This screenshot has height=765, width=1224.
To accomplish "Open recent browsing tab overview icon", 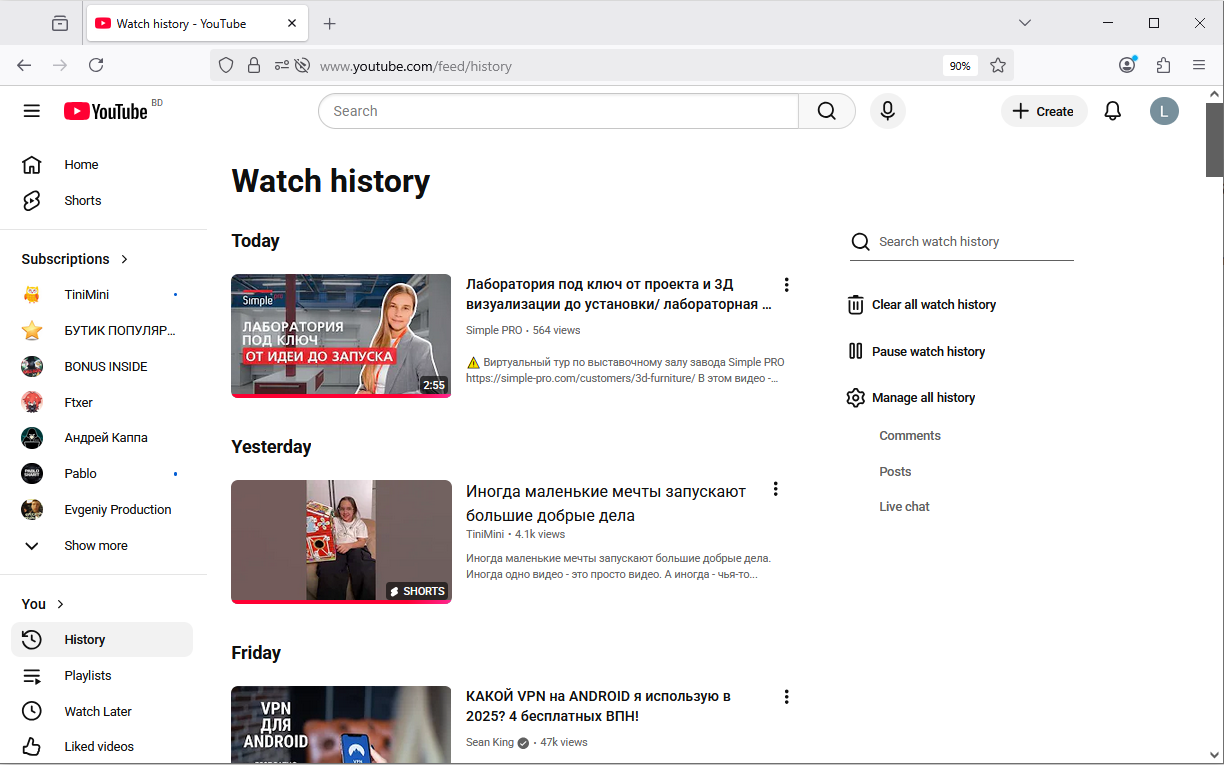I will tap(60, 23).
